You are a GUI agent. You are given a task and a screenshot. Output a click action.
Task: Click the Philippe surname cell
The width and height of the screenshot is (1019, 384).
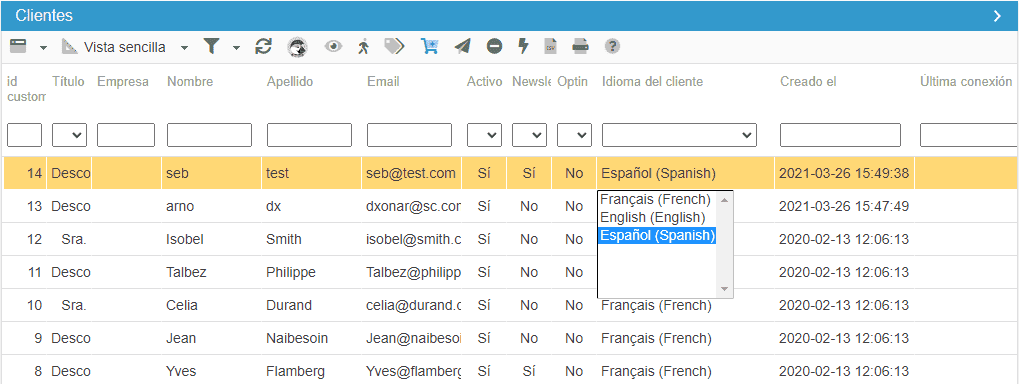pyautogui.click(x=311, y=272)
